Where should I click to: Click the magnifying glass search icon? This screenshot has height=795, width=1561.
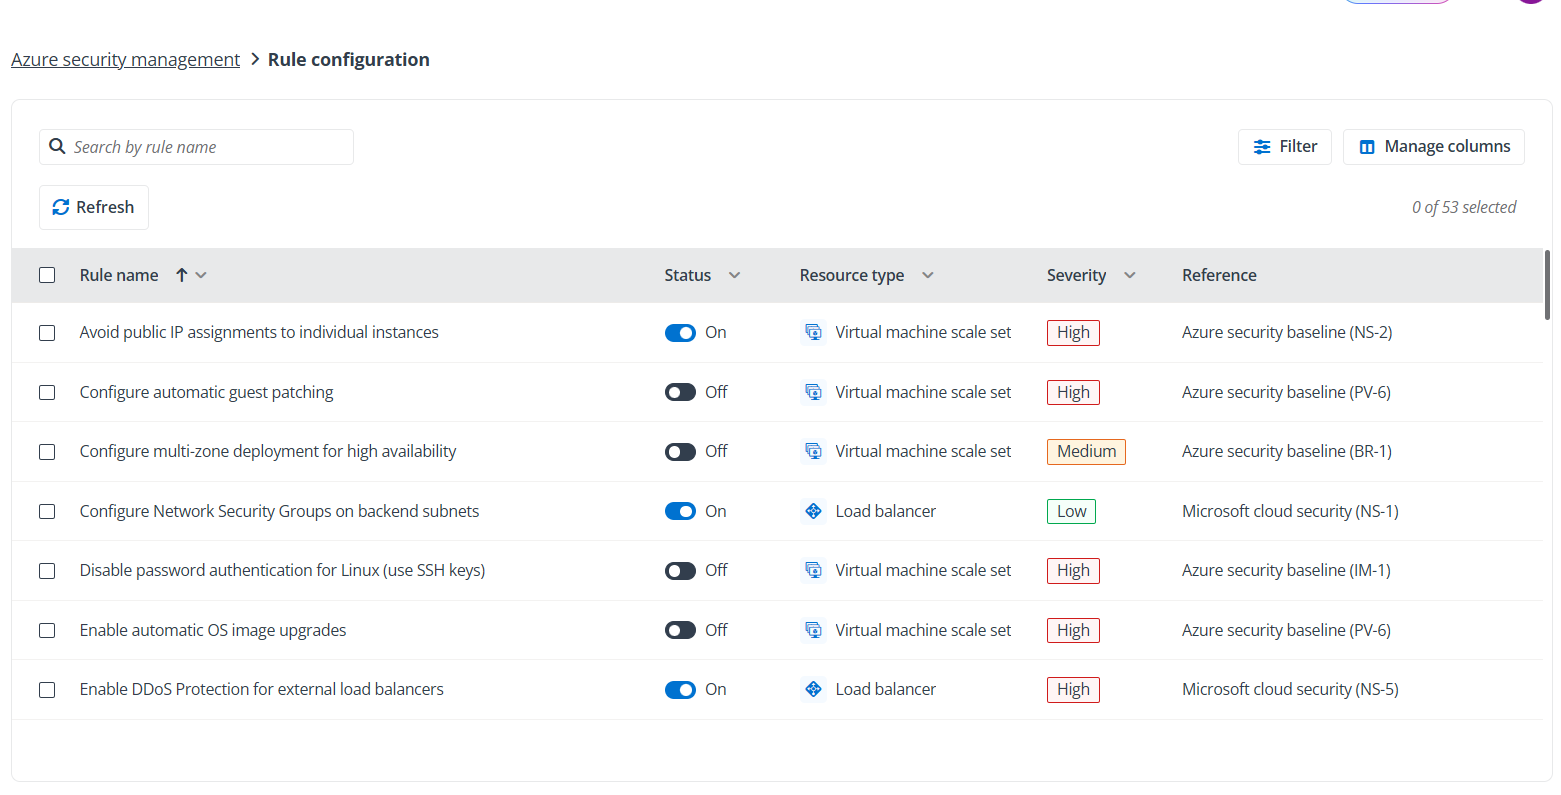click(x=57, y=146)
